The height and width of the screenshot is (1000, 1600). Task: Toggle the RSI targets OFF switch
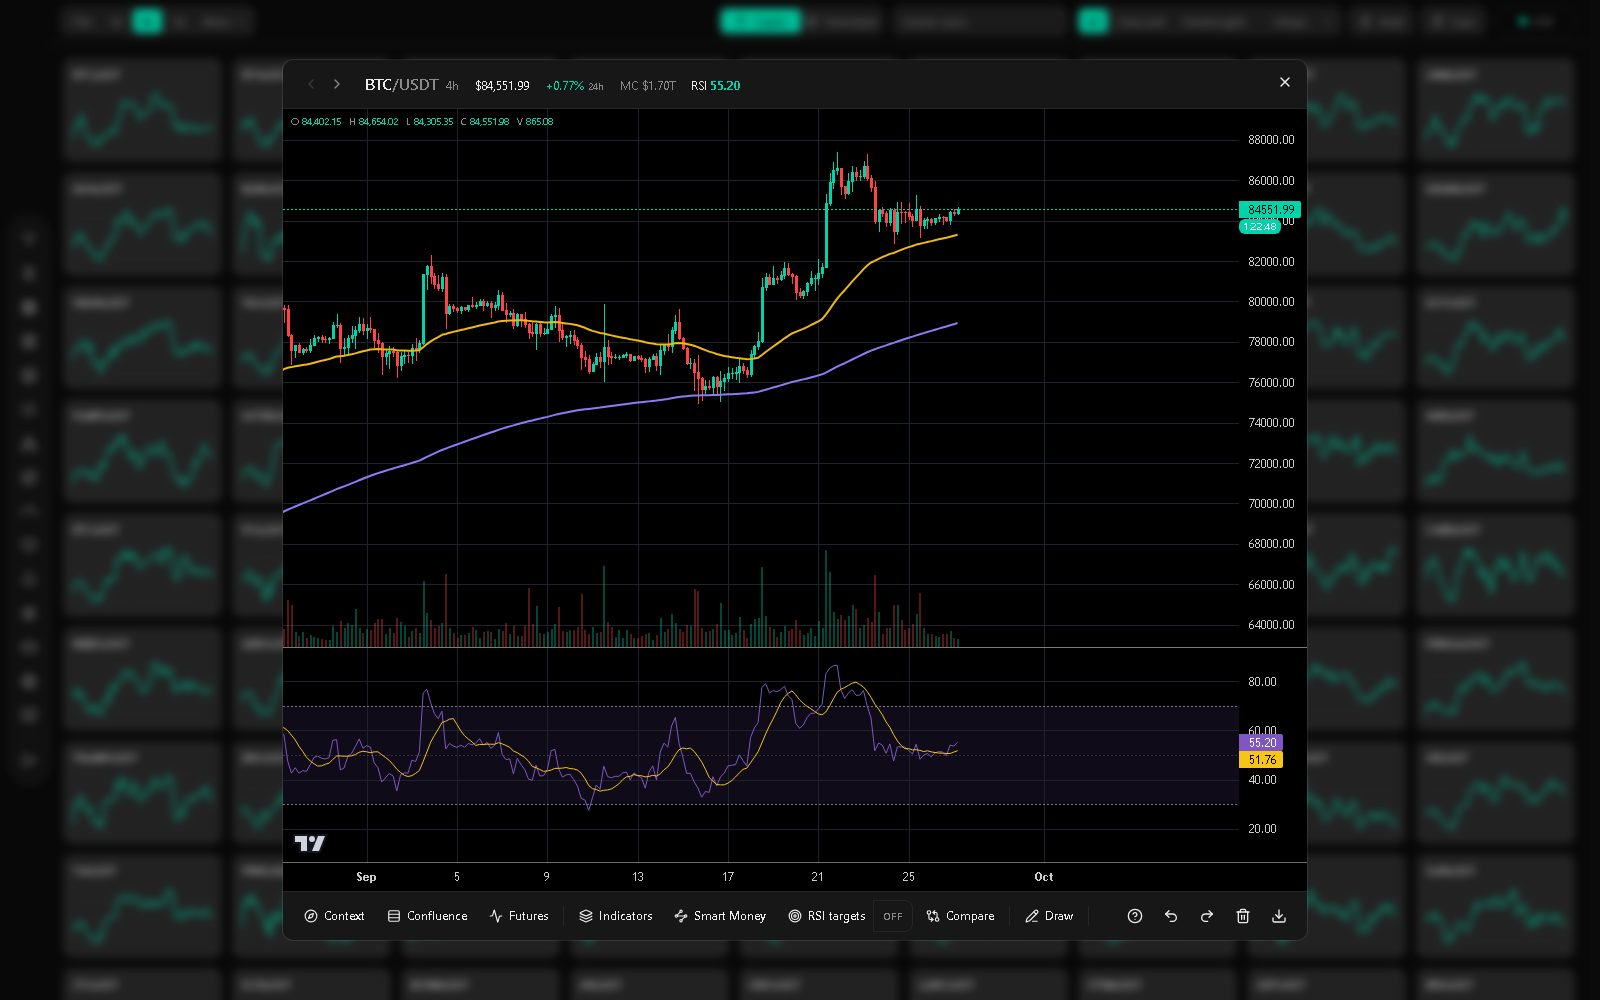[x=893, y=916]
